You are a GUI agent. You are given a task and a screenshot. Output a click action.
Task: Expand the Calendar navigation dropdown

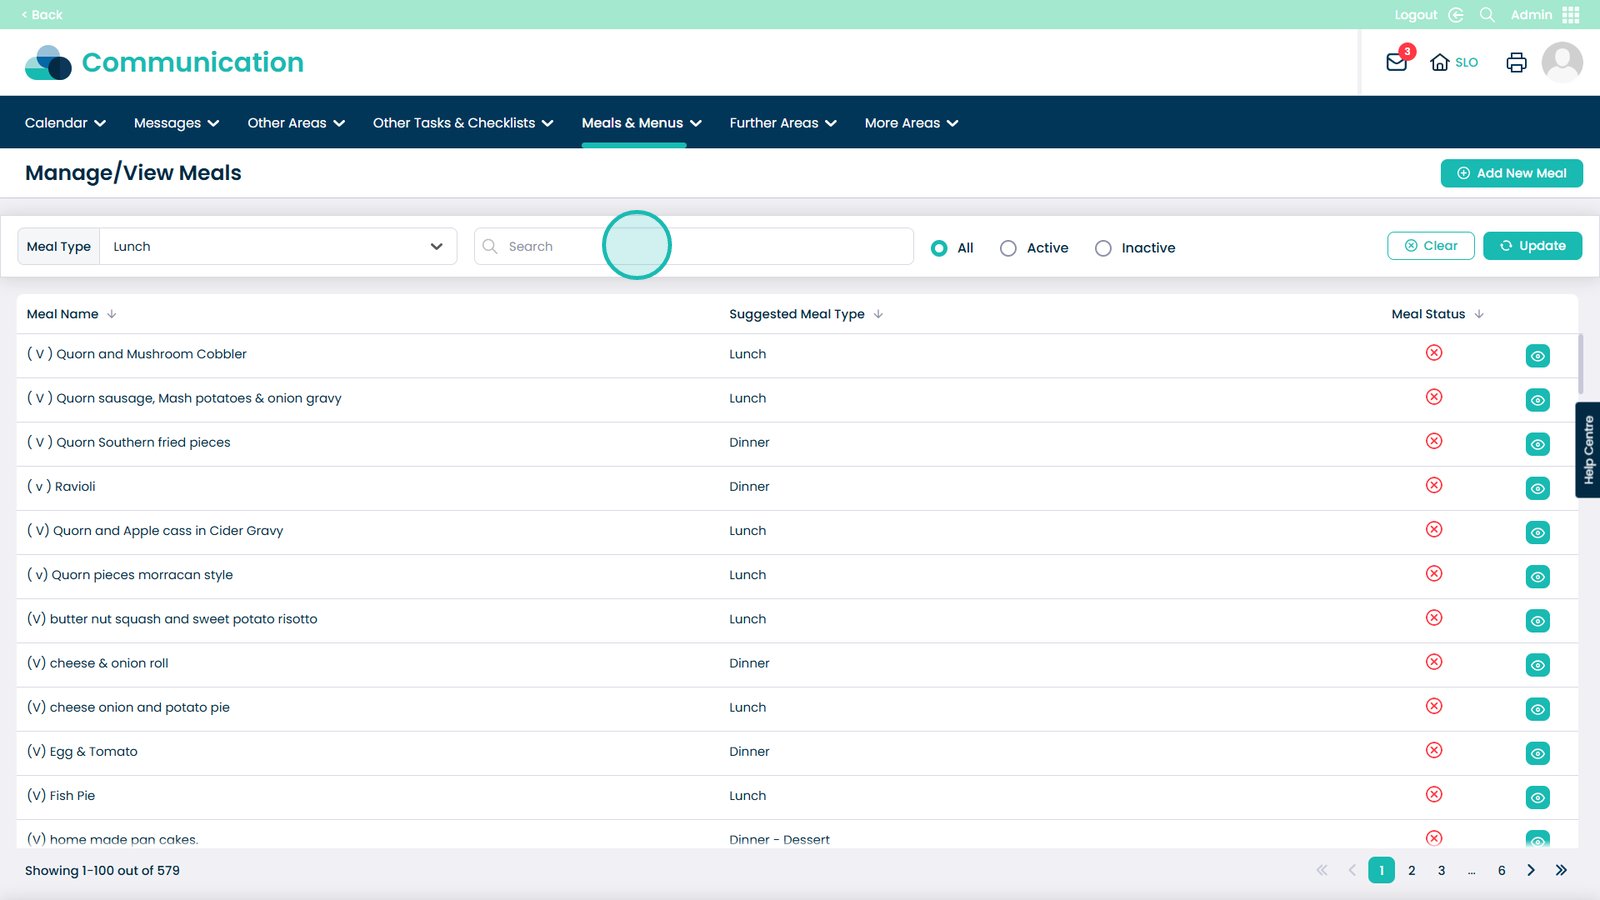[x=65, y=123]
